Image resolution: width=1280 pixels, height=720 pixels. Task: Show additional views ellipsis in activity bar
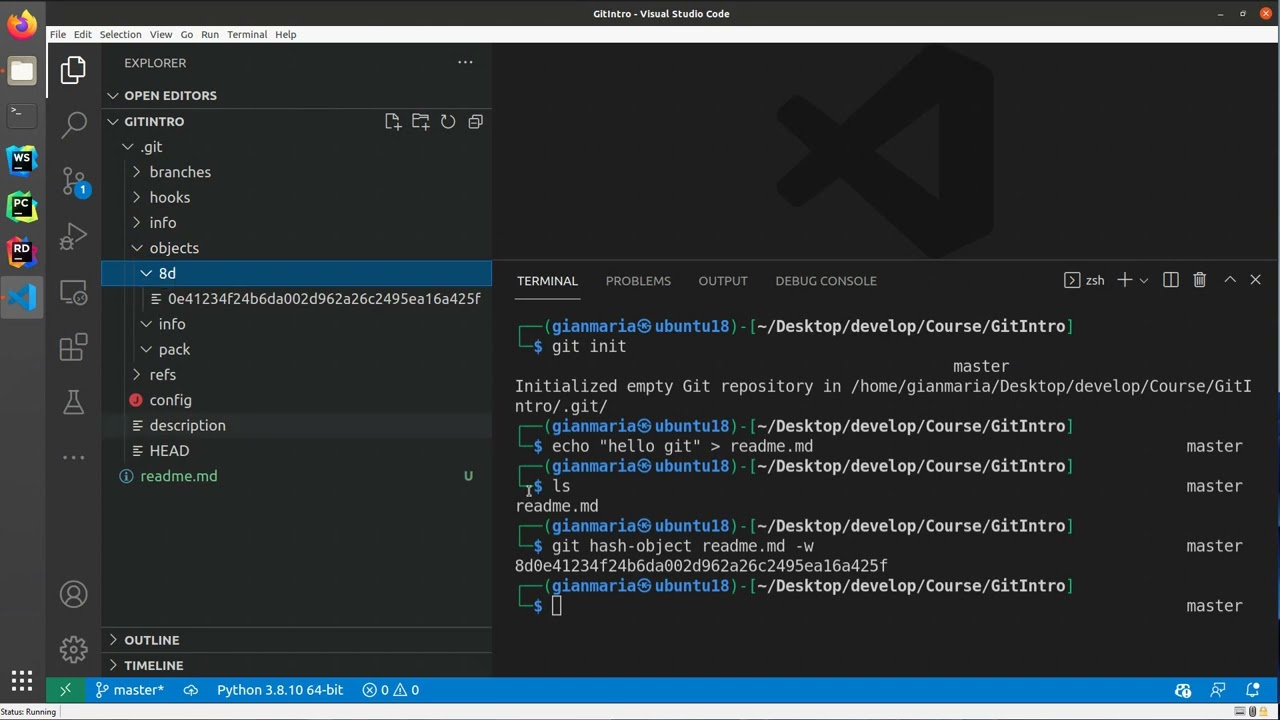coord(73,457)
